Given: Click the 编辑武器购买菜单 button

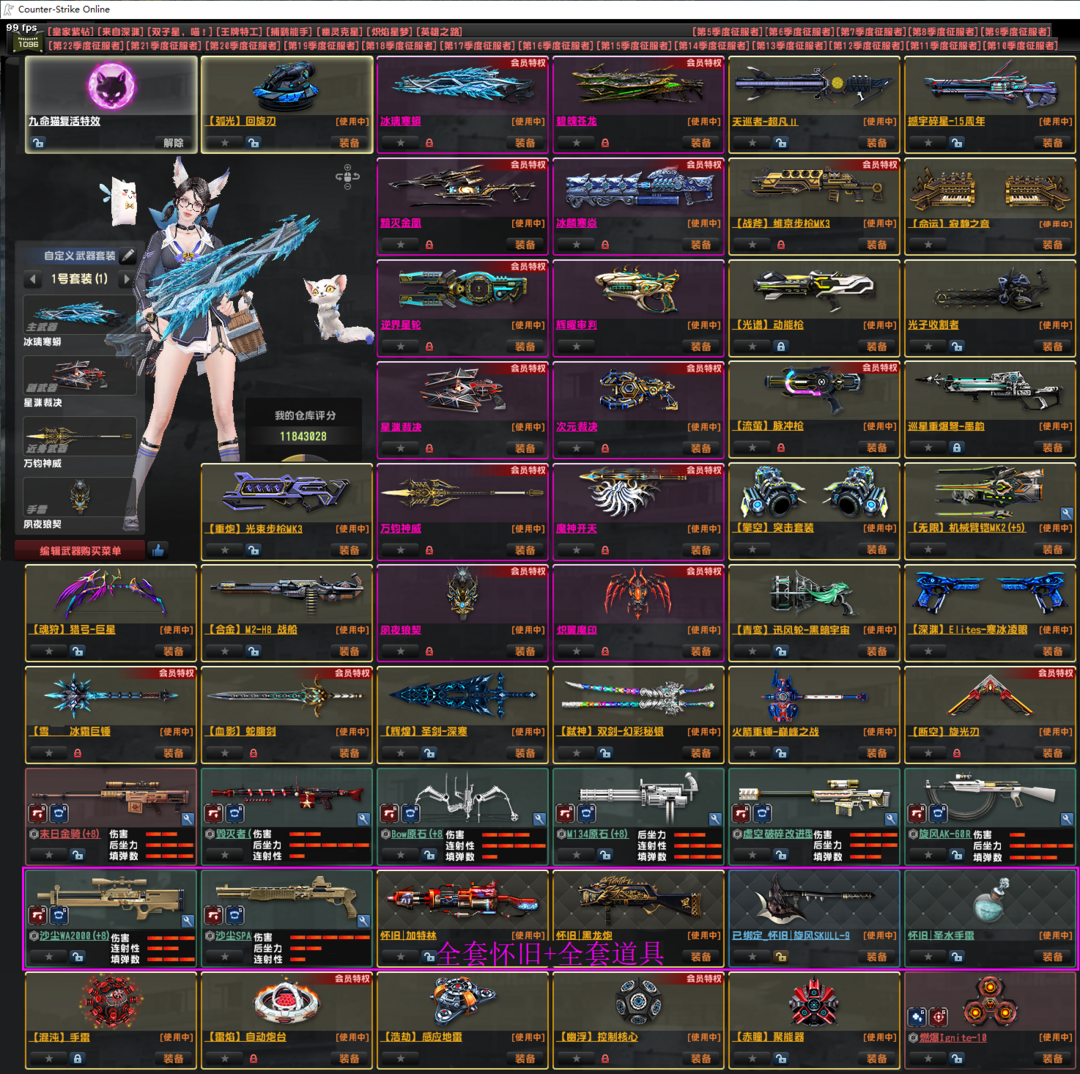Looking at the screenshot, I should pyautogui.click(x=80, y=550).
